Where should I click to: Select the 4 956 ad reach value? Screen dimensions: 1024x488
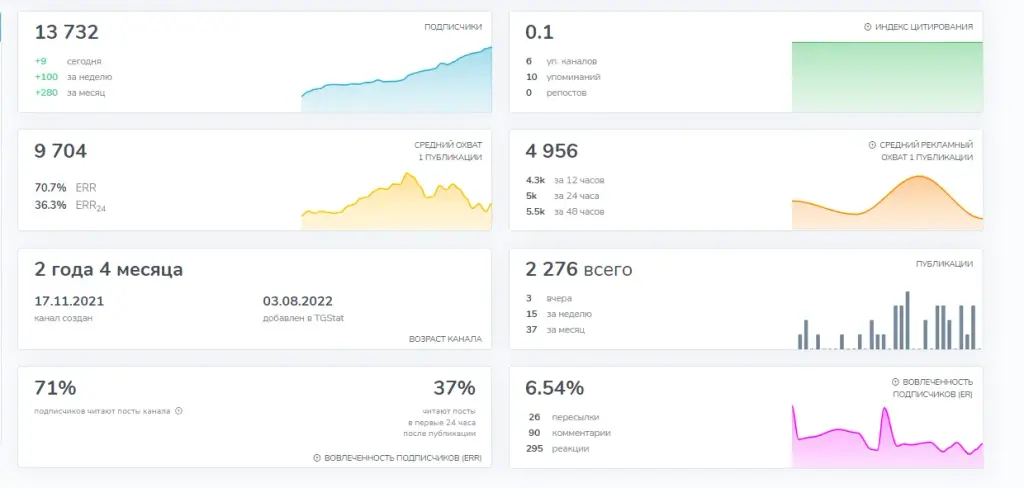(x=552, y=152)
